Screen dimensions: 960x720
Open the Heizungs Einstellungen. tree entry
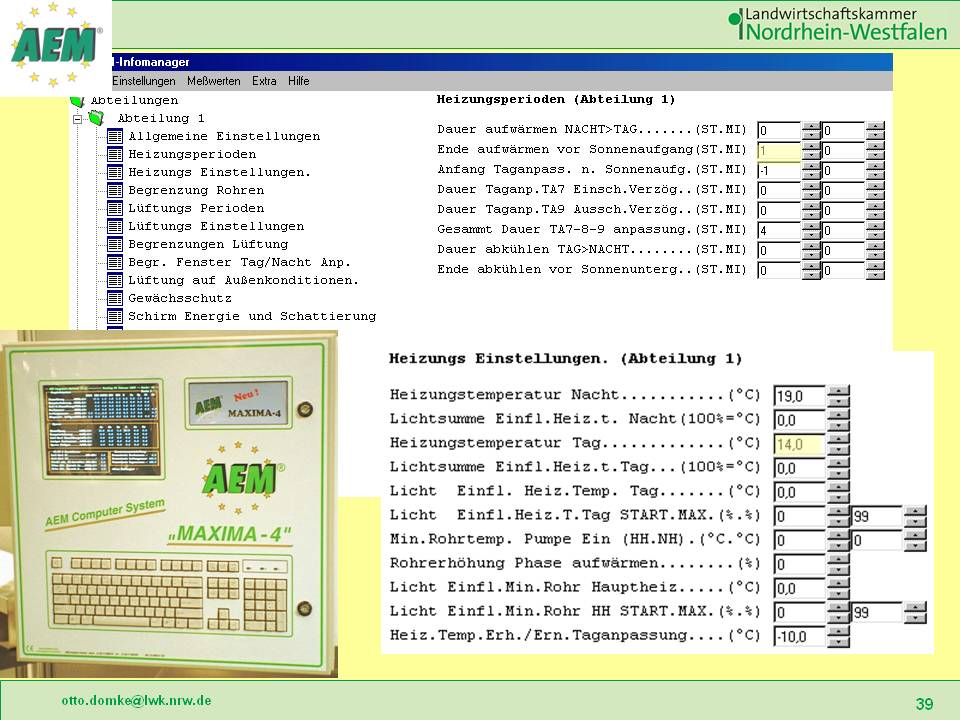click(219, 172)
